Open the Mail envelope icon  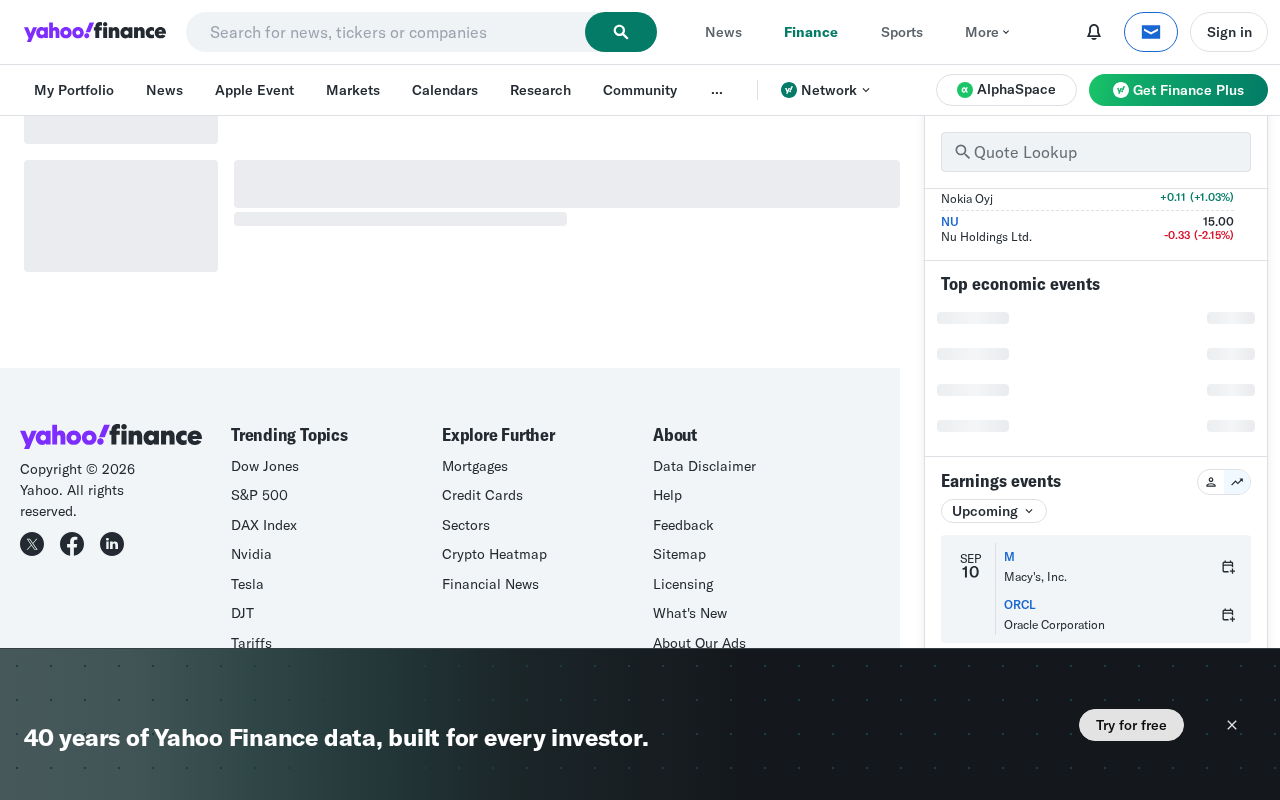click(x=1151, y=32)
